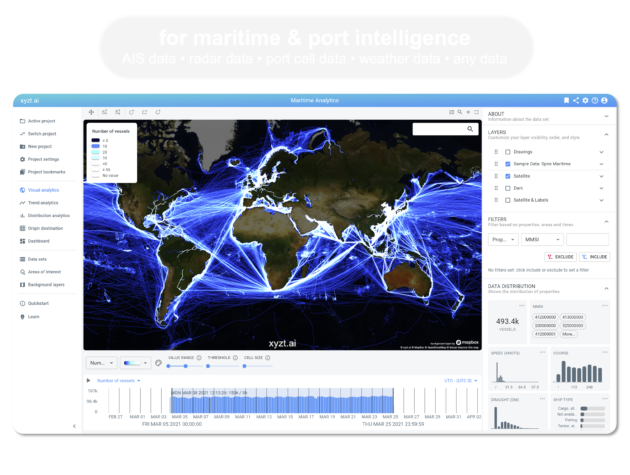Screen dimensions: 630x475
Task: Expand the ABOUT section chevron
Action: click(x=606, y=116)
